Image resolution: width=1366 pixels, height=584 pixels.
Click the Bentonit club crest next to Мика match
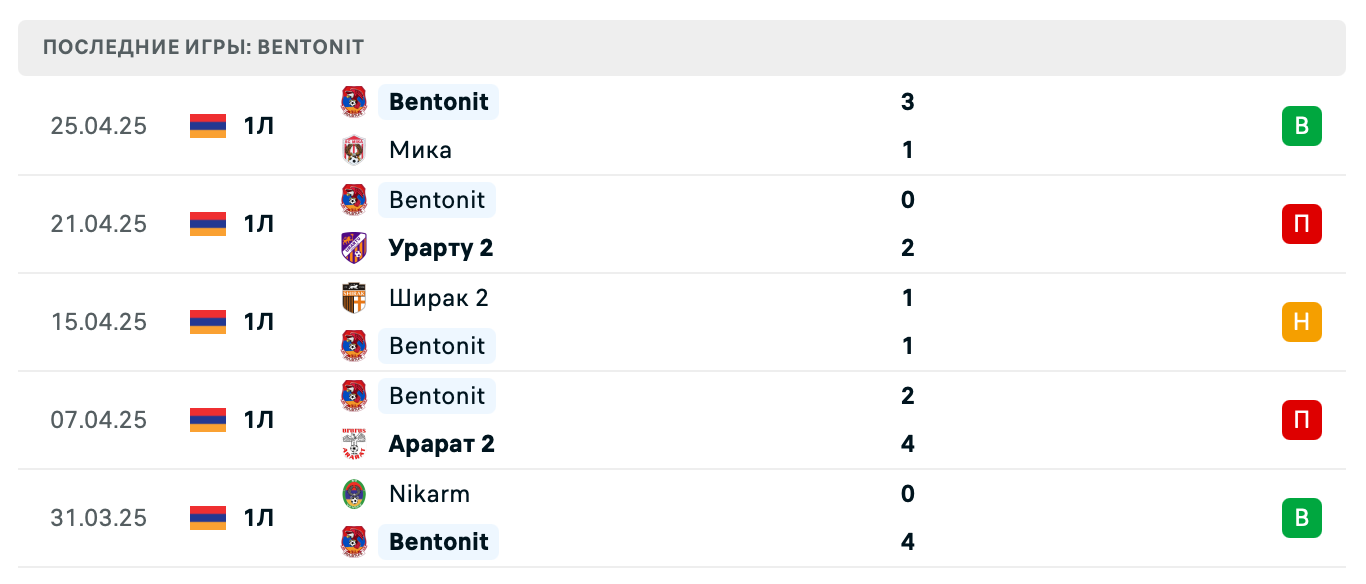[x=353, y=102]
